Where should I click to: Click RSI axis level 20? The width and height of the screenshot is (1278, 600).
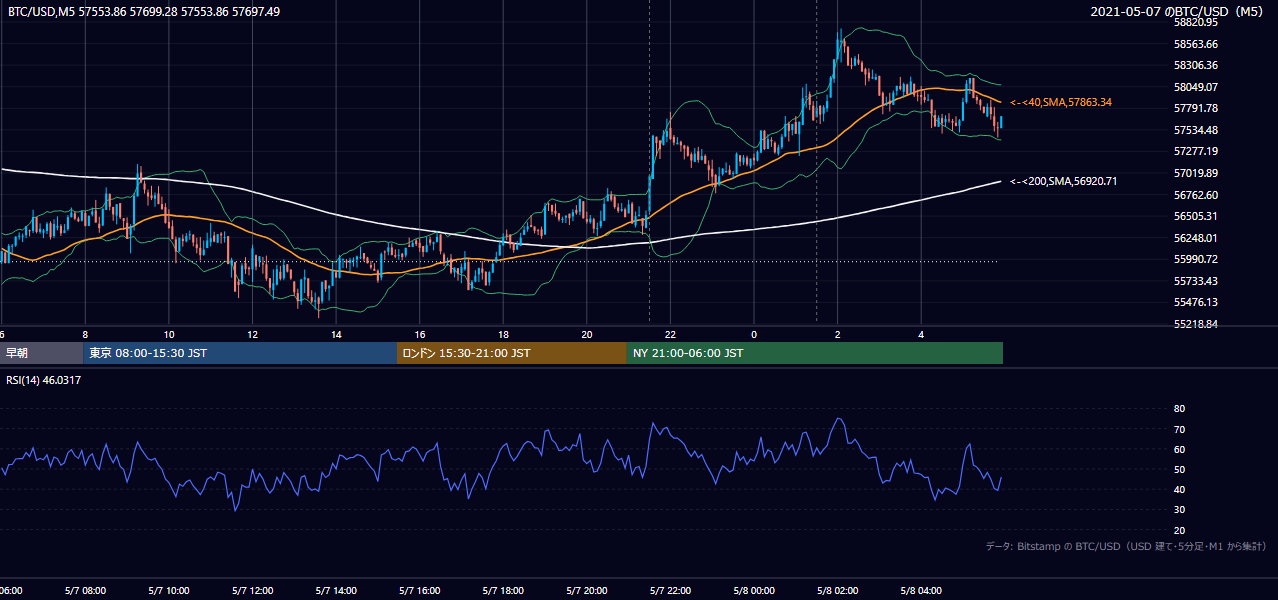point(1179,530)
